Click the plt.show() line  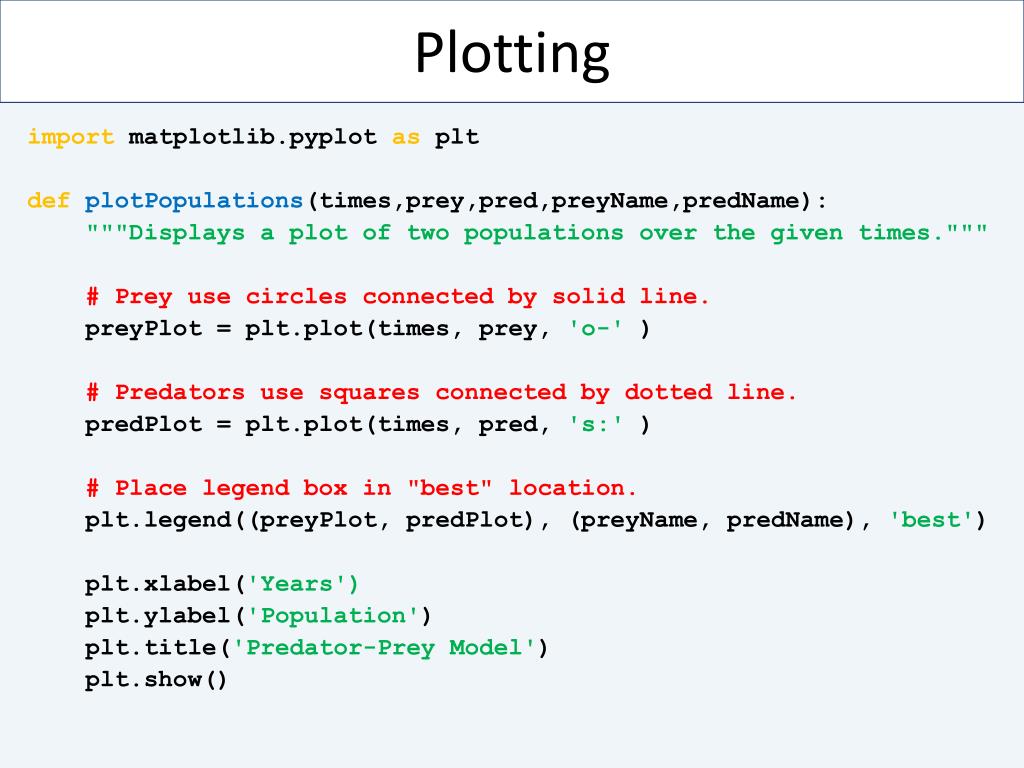tap(156, 680)
